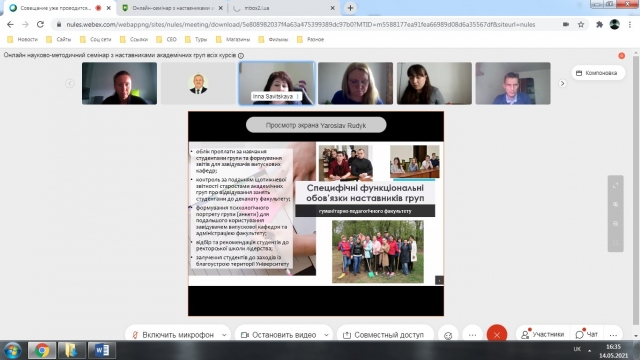Click the Просмотр экрана Yaroslav Rudyk banner
Screen dimensions: 640x360
coord(316,125)
